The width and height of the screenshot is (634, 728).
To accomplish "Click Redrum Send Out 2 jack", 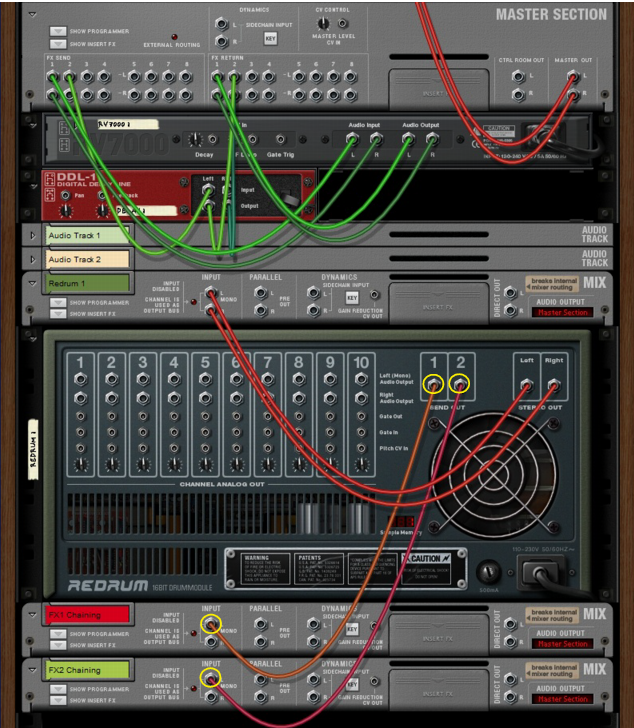I will [460, 383].
